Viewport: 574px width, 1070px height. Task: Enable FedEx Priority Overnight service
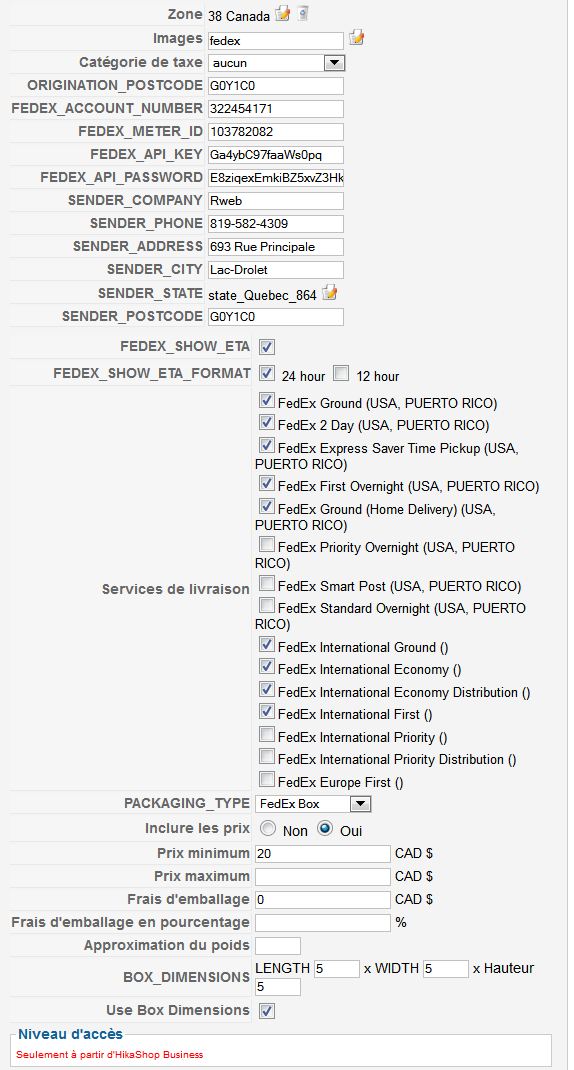pos(267,545)
